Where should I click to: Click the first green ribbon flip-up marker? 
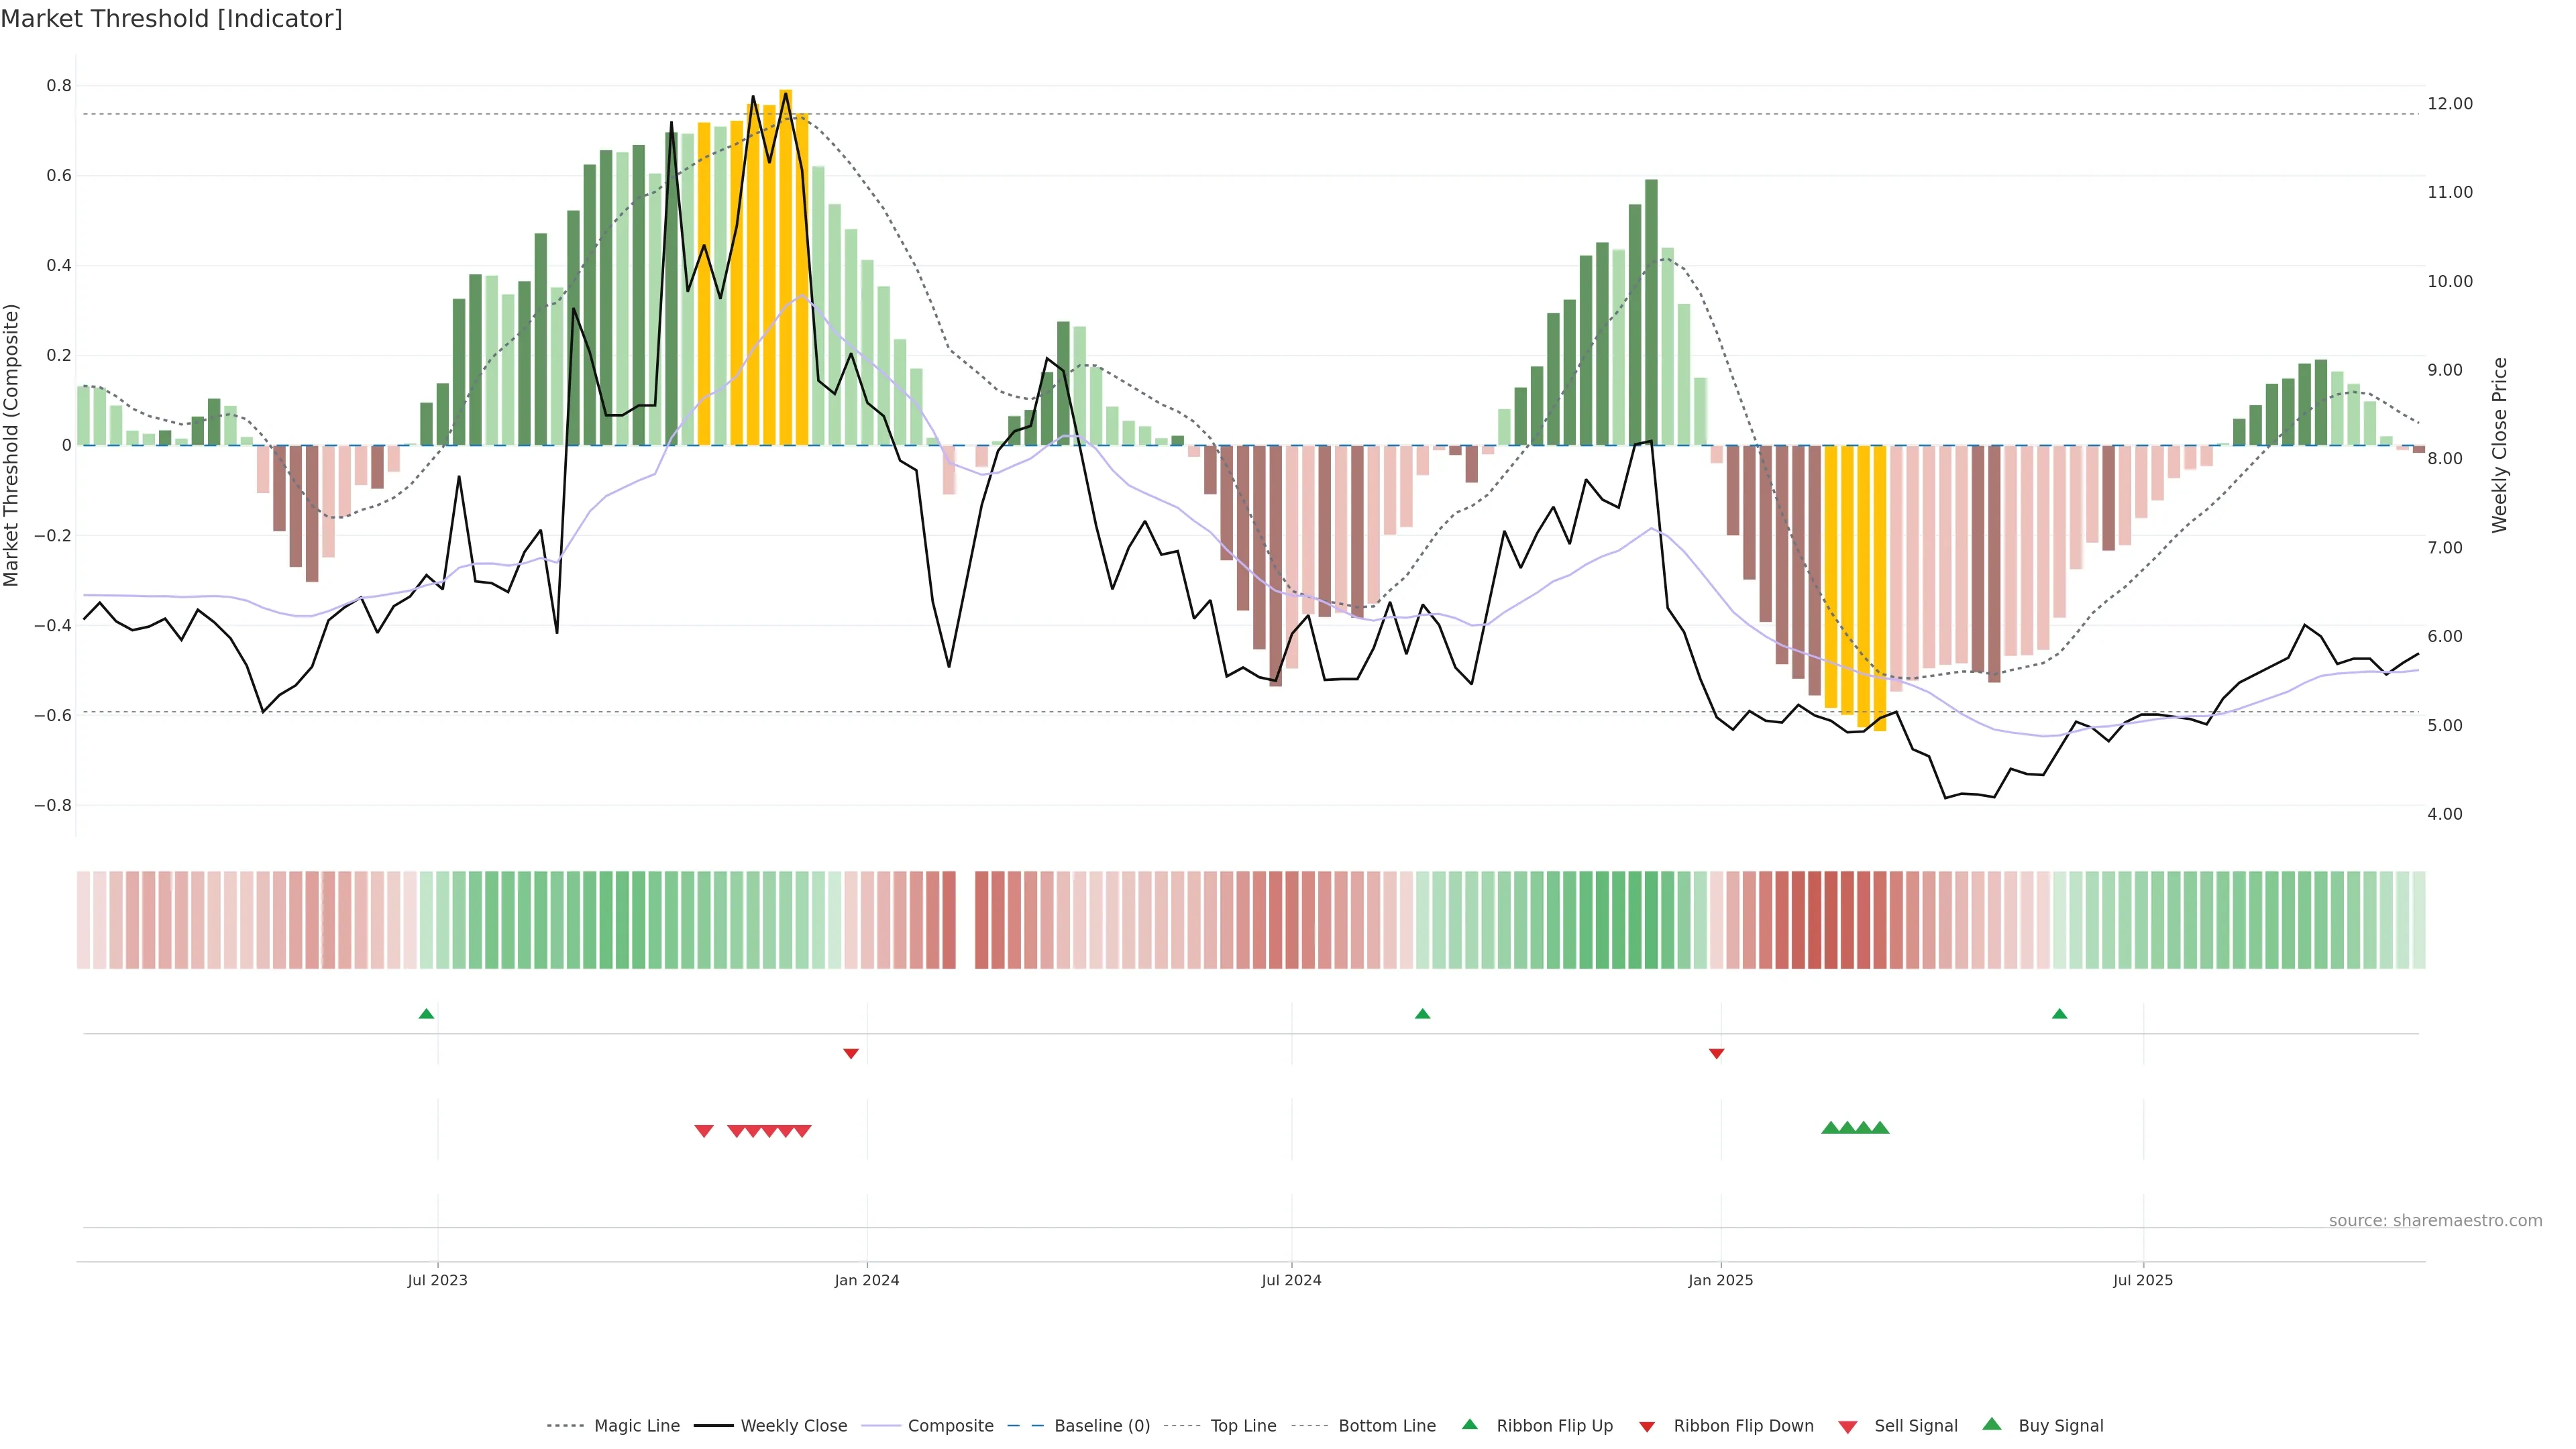pyautogui.click(x=426, y=1014)
